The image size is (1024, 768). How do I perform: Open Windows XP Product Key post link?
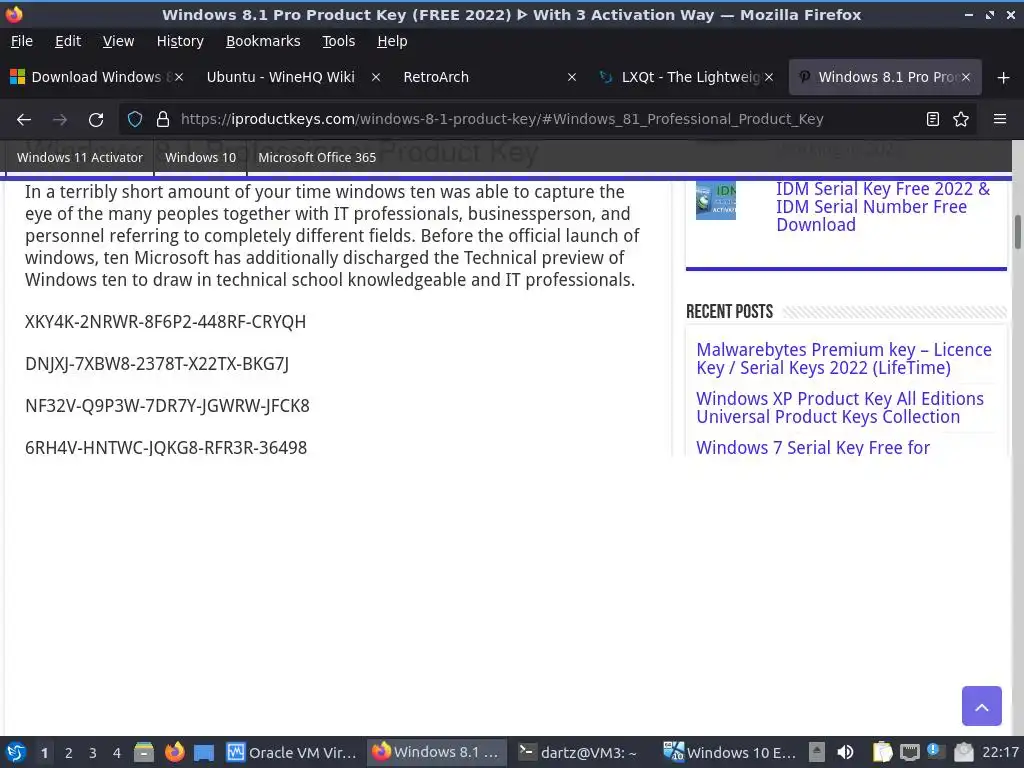[x=840, y=408]
